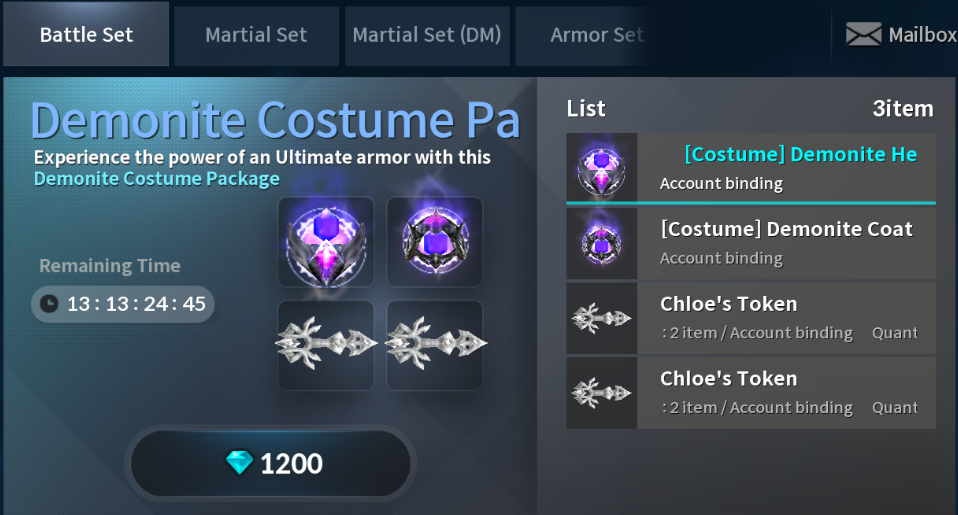Viewport: 958px width, 515px height.
Task: Click the cyan diamond currency icon
Action: click(239, 463)
